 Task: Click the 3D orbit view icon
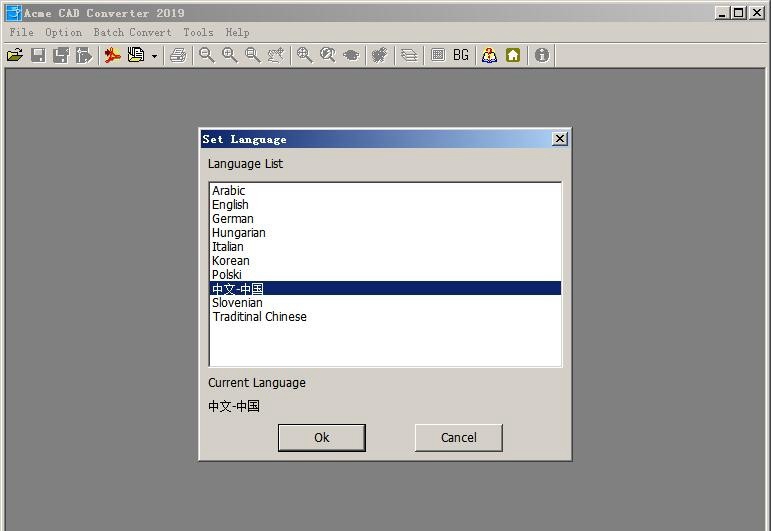(351, 55)
